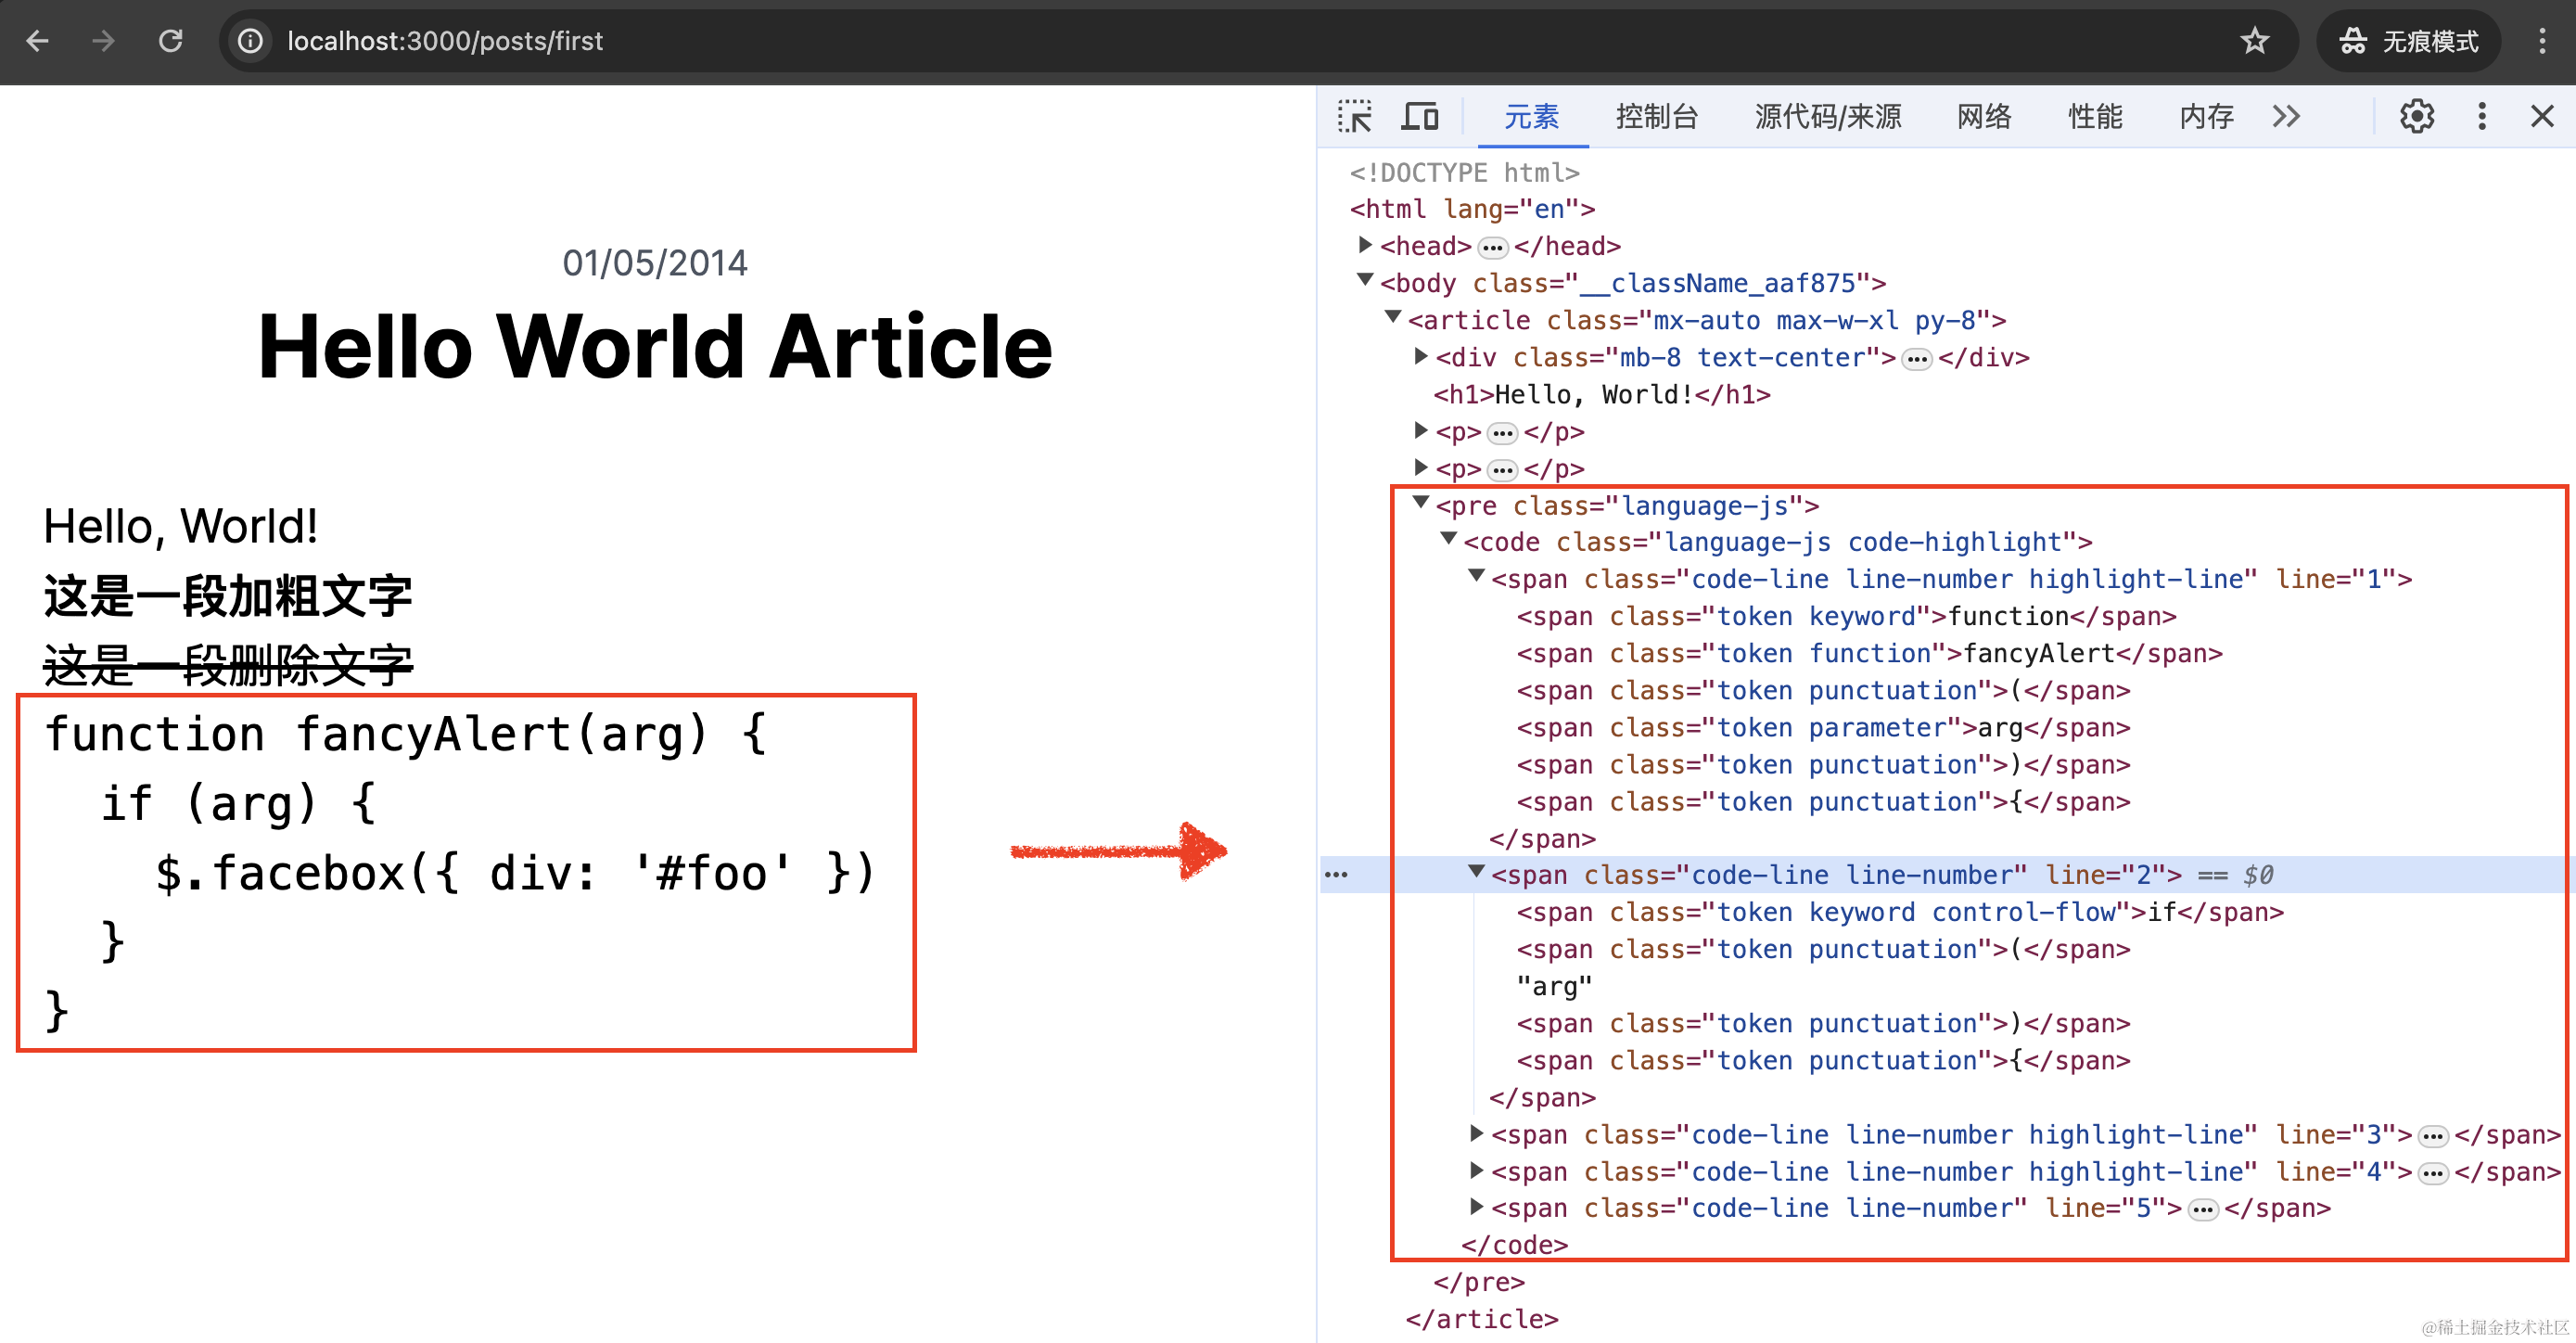Open DevTools customize three-dot menu
This screenshot has width=2576, height=1343.
coord(2481,117)
